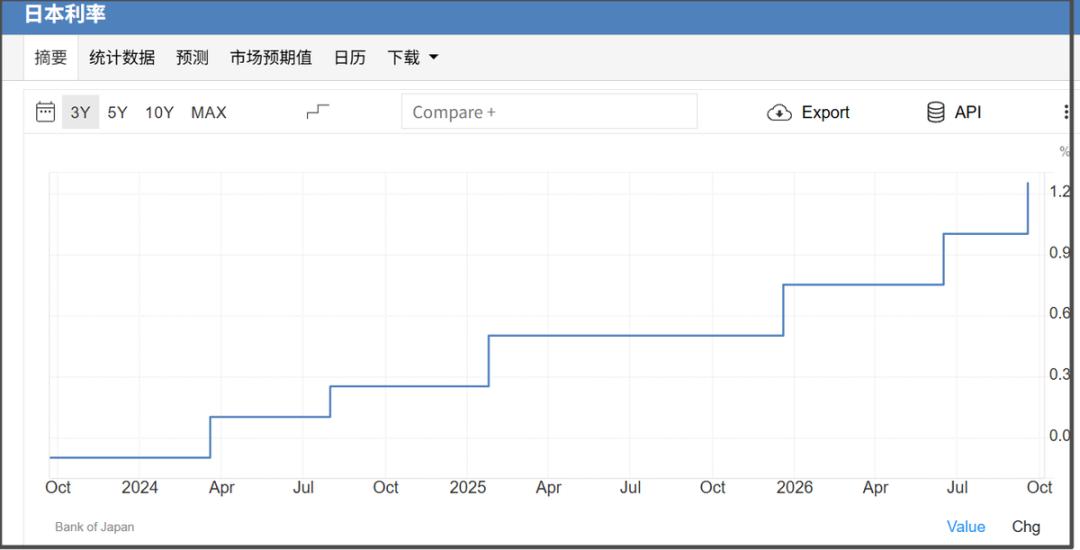Viewport: 1080px width, 550px height.
Task: Click the API database icon
Action: click(x=935, y=112)
